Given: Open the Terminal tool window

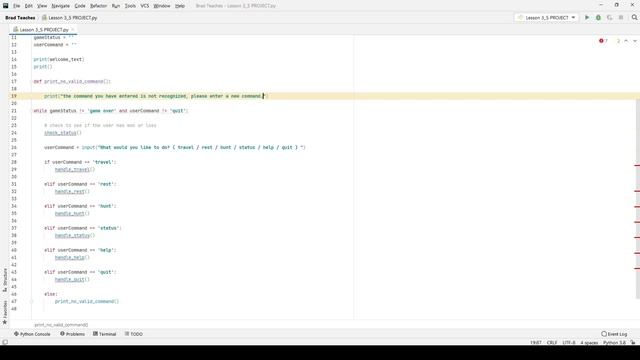Looking at the screenshot, I should (104, 334).
